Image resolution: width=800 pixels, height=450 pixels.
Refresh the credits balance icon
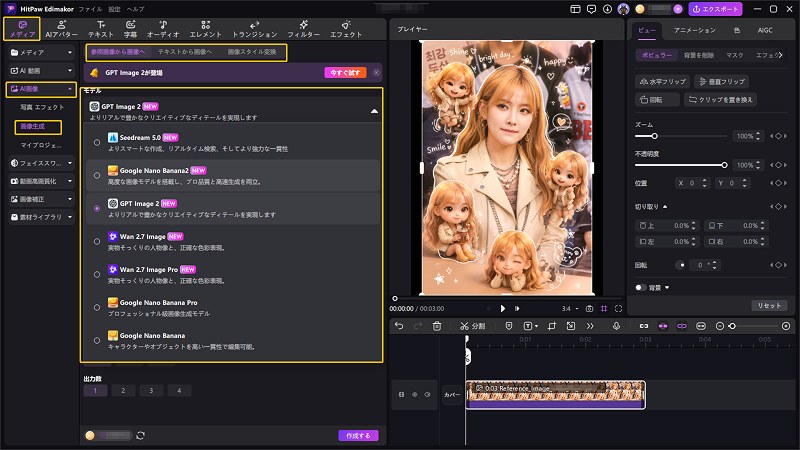[141, 435]
